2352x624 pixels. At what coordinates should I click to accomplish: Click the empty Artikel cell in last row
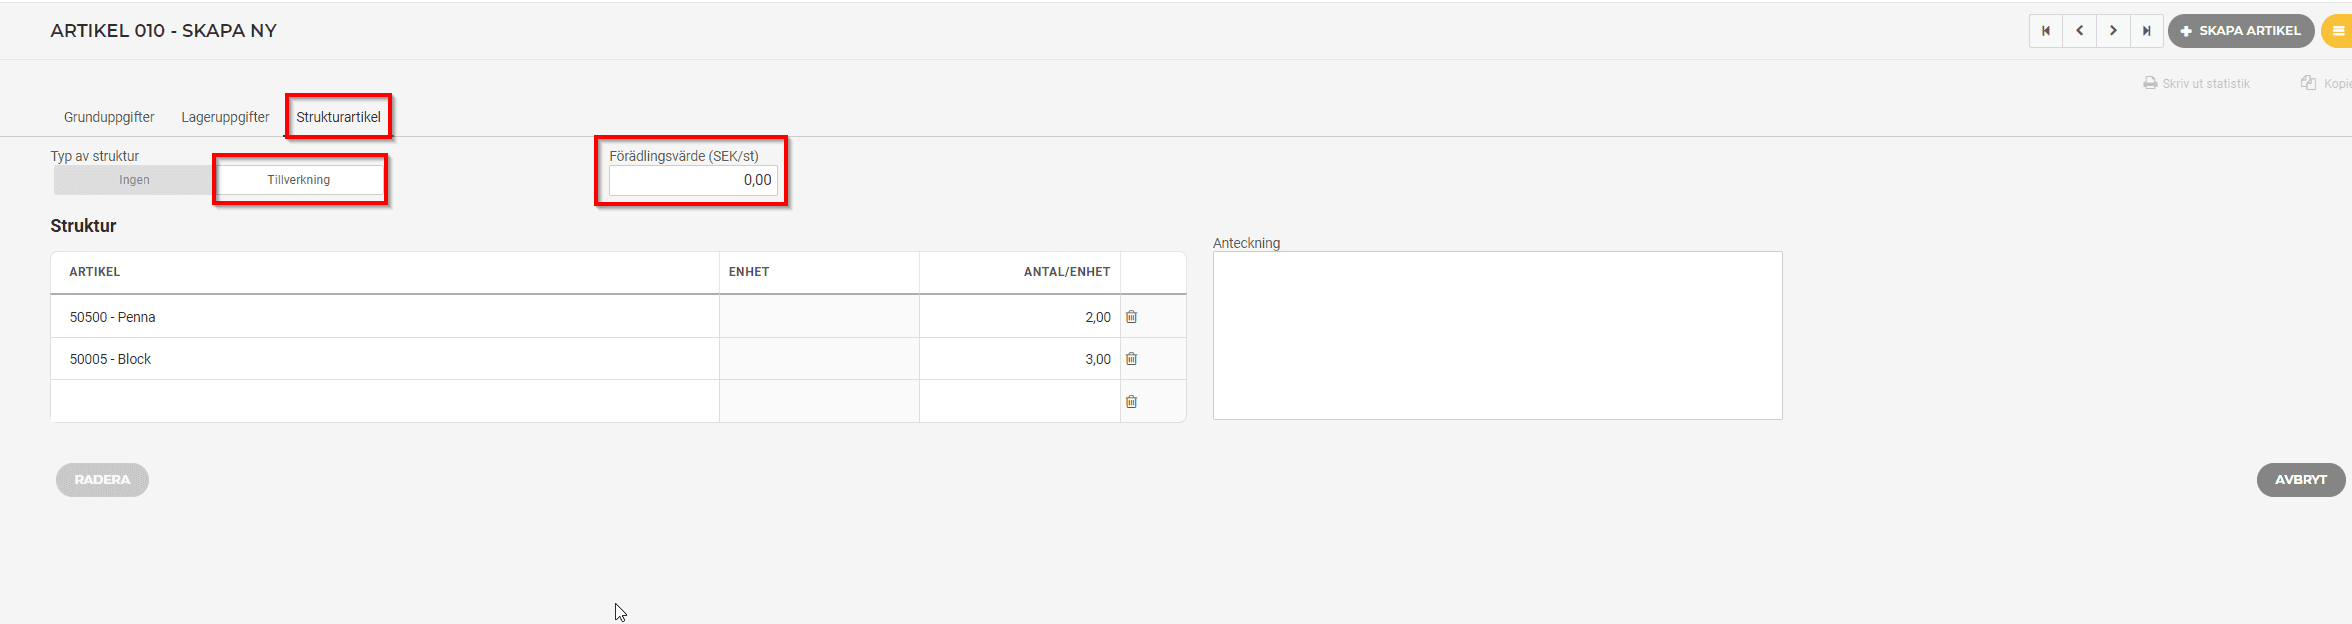coord(384,402)
